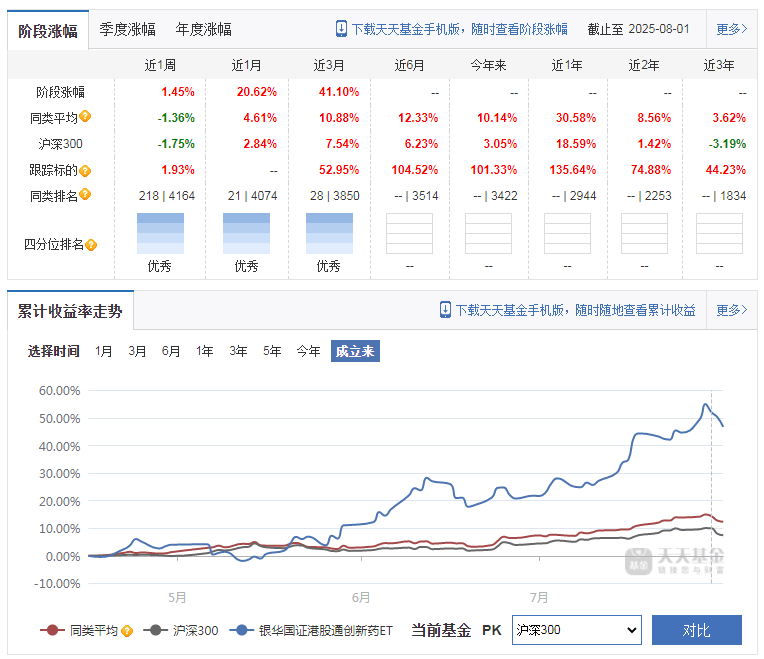Toggle the 银华国证港股通创新药ET series legend

[x=311, y=631]
